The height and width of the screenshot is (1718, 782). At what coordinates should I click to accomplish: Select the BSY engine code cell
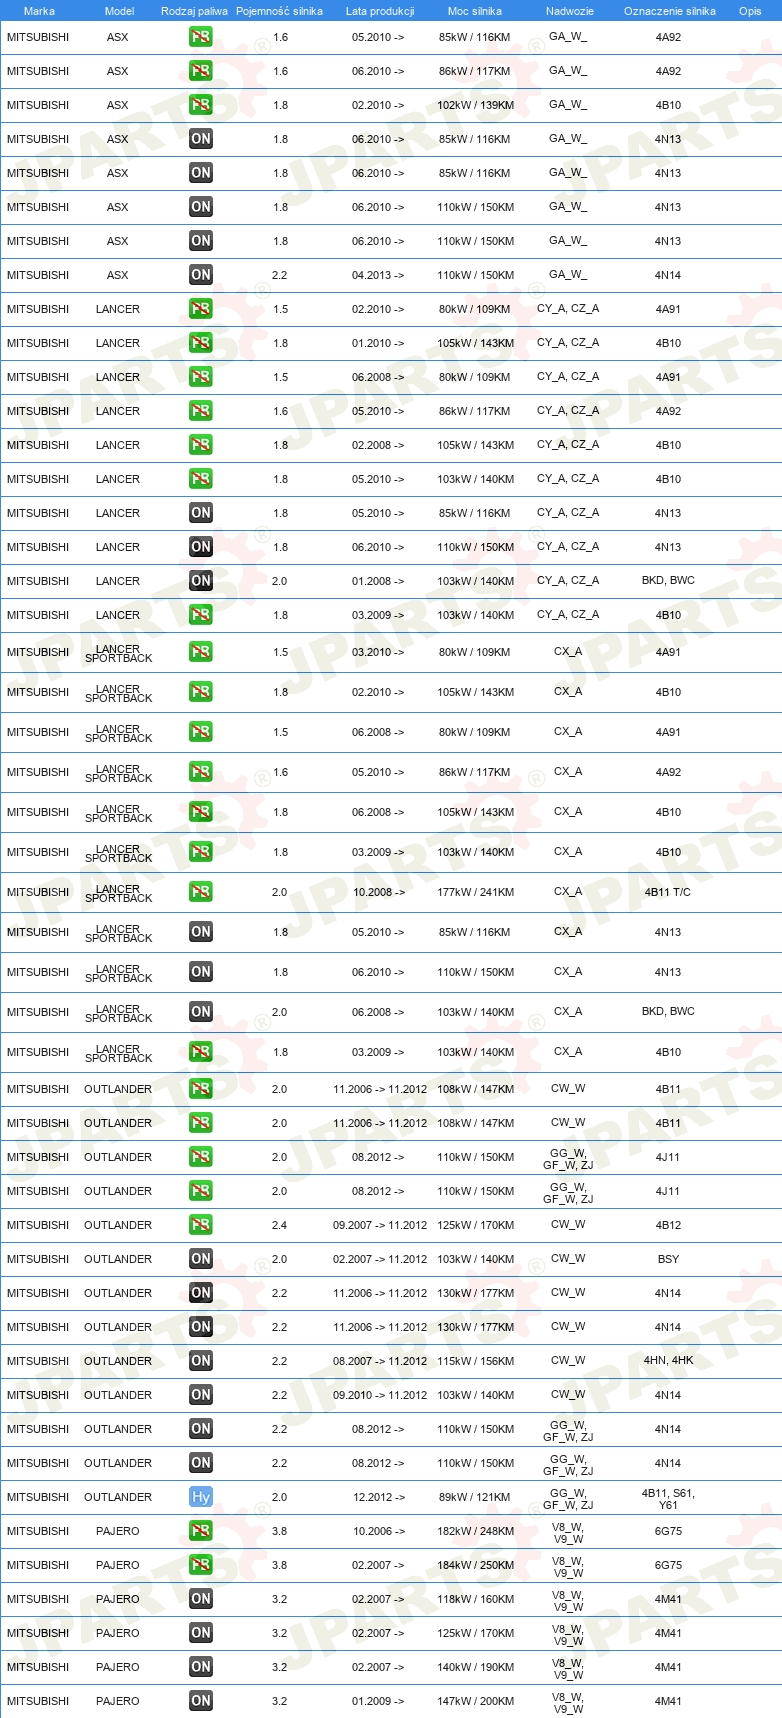[668, 1259]
